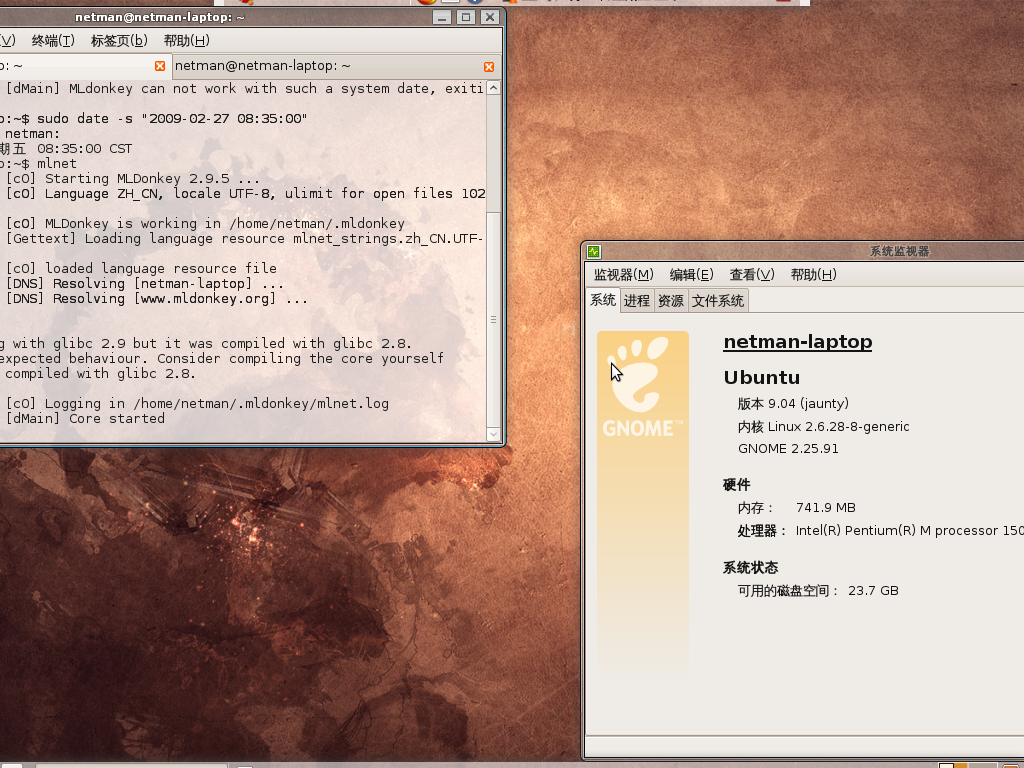
Task: Click the terminal scrollbar down arrow
Action: (494, 434)
